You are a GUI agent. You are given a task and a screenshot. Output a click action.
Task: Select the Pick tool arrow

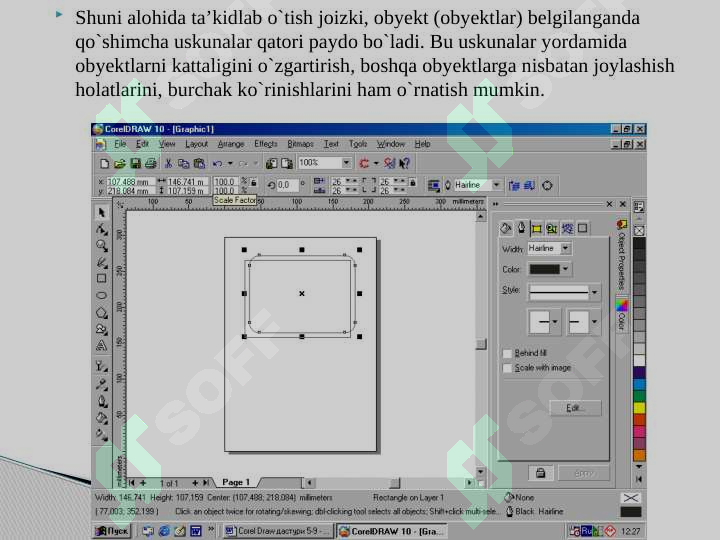tap(102, 212)
